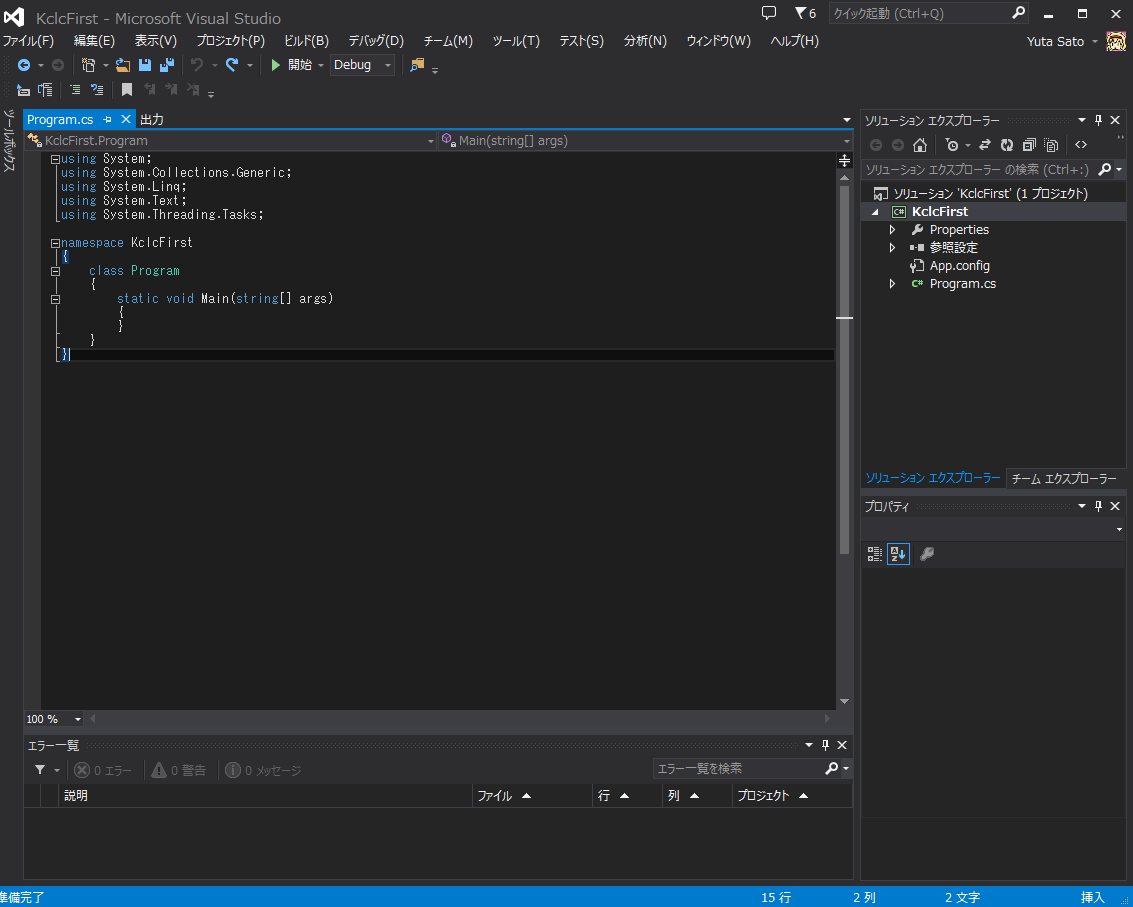Collapse the namespace KclcFirst code block
Viewport: 1133px width, 907px height.
click(56, 244)
